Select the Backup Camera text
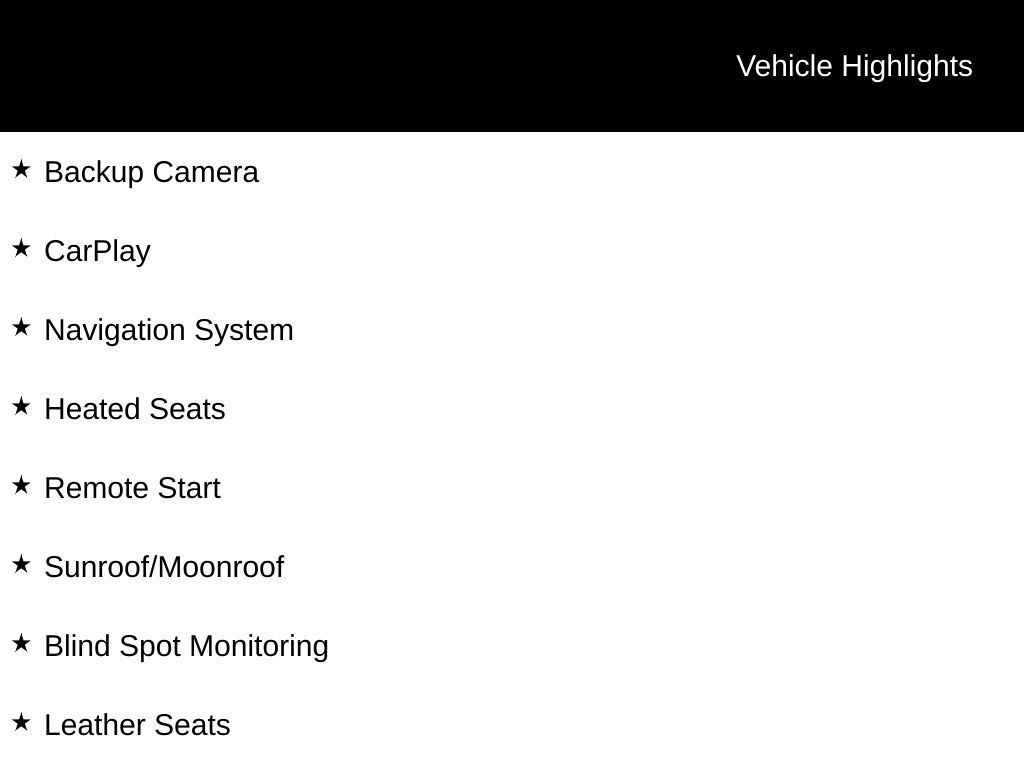This screenshot has width=1024, height=768. click(x=152, y=172)
